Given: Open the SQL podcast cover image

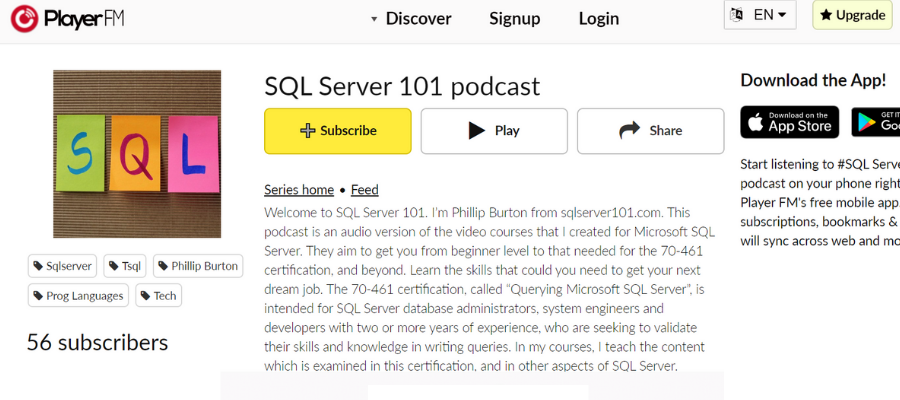Looking at the screenshot, I should (x=137, y=154).
